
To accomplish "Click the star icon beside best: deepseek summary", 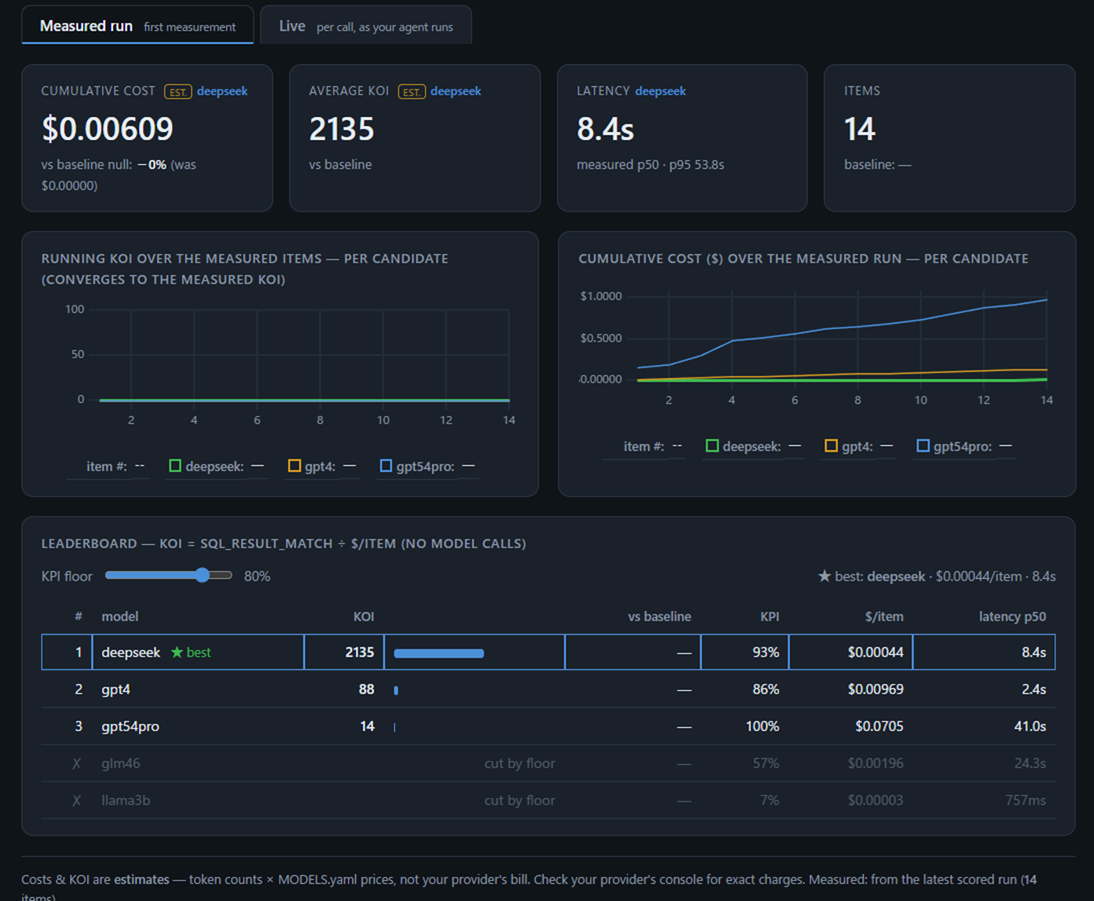I will click(x=824, y=576).
